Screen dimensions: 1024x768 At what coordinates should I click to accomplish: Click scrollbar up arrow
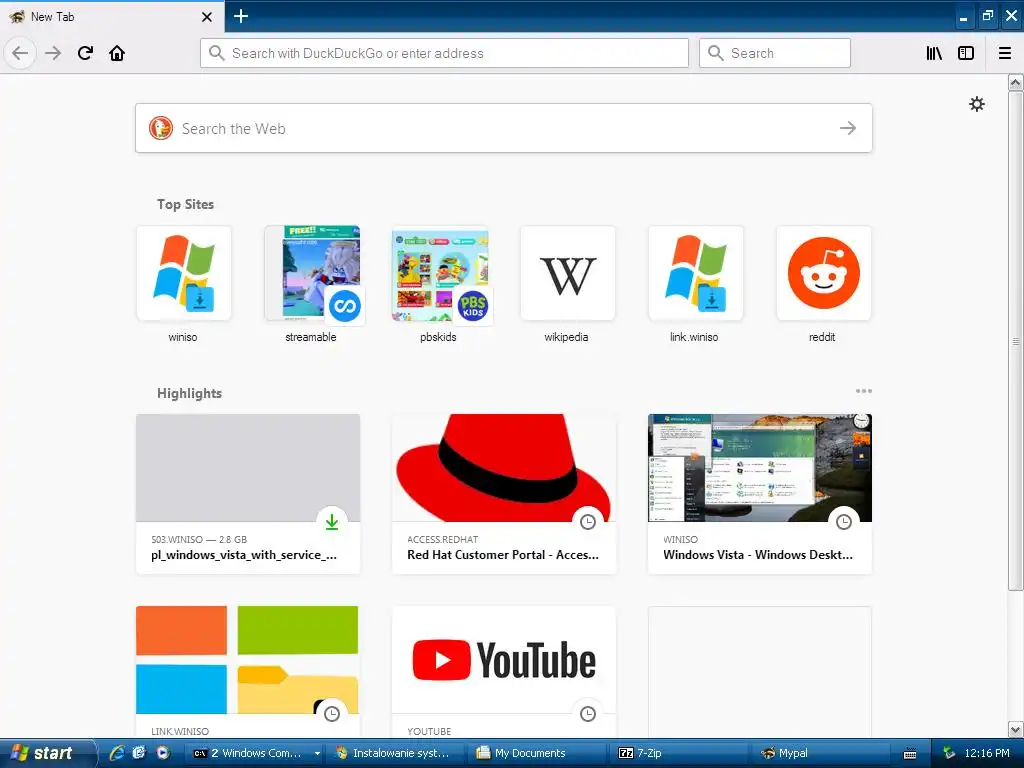[1016, 83]
